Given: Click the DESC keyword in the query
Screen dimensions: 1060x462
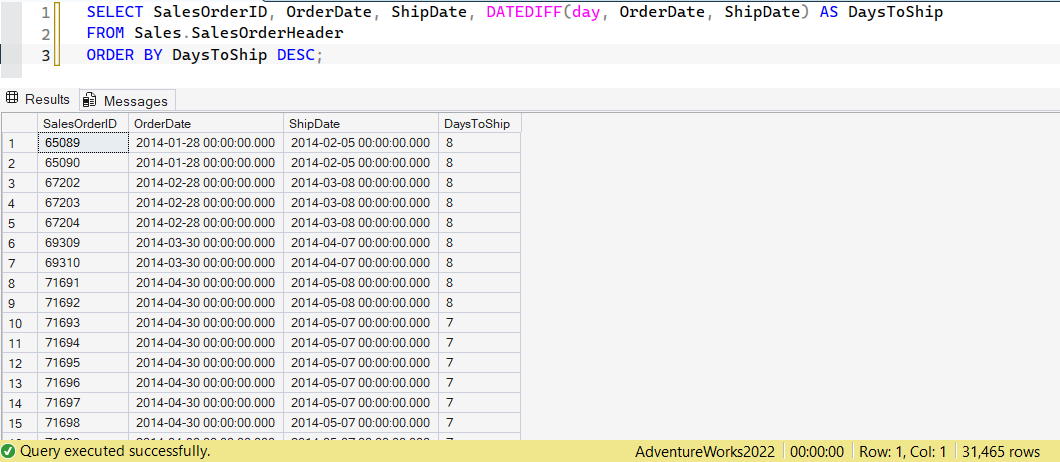Looking at the screenshot, I should [296, 55].
